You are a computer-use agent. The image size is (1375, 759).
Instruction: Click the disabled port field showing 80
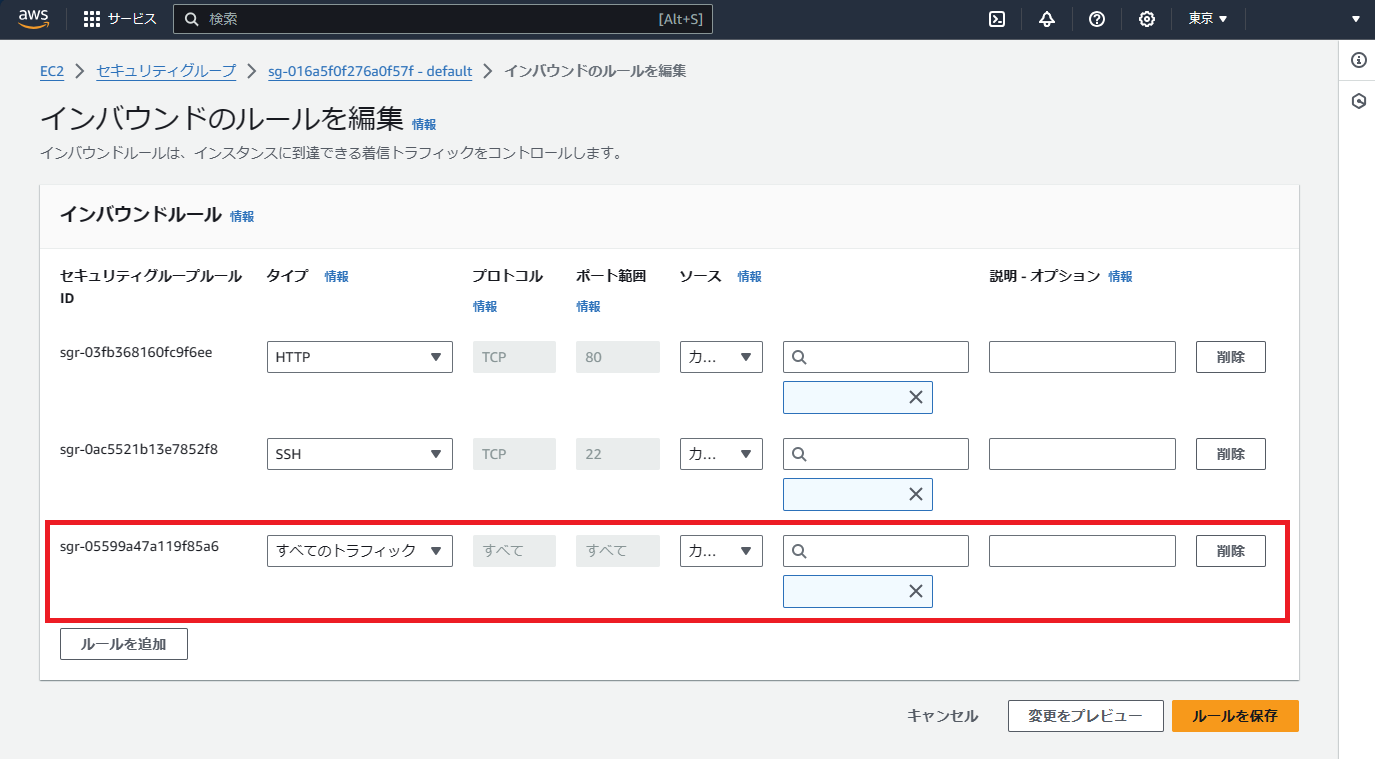pos(618,357)
